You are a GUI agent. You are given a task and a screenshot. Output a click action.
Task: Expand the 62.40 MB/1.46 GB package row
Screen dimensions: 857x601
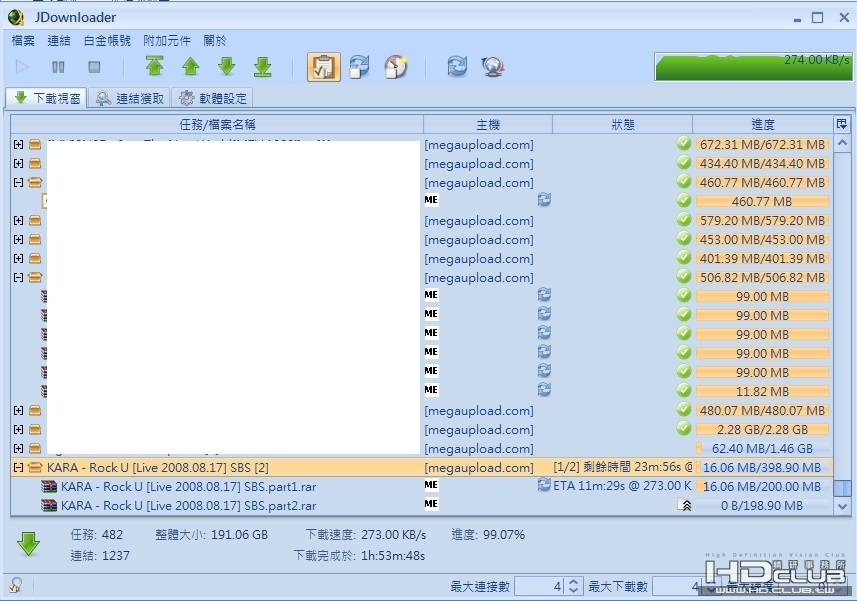point(19,449)
